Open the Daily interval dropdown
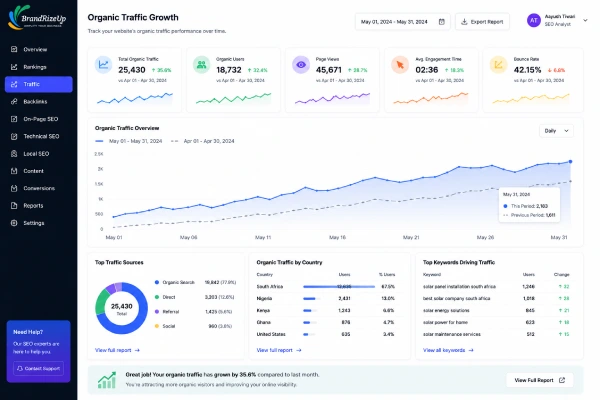 pyautogui.click(x=556, y=131)
